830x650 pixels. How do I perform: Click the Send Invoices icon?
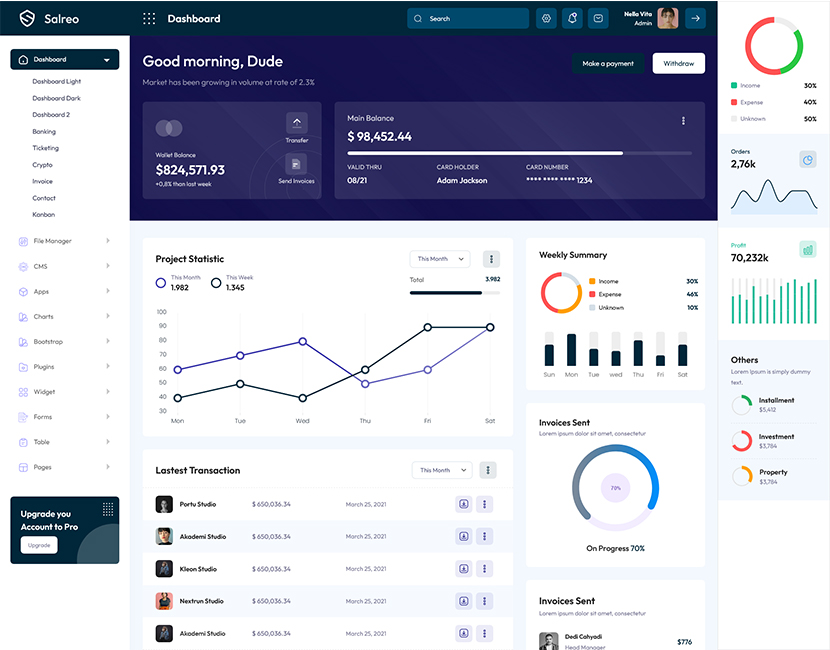pos(296,164)
